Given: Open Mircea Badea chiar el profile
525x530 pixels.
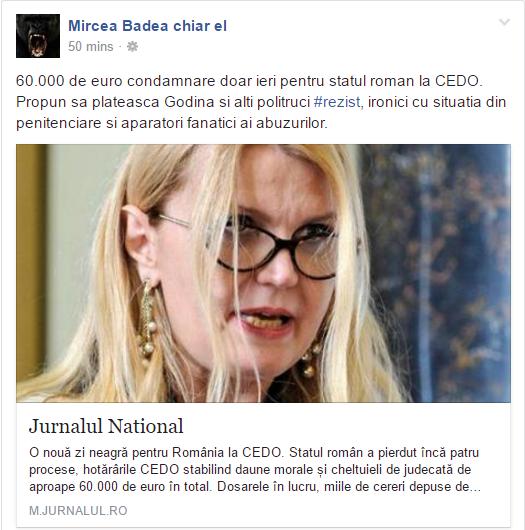Looking at the screenshot, I should point(147,26).
